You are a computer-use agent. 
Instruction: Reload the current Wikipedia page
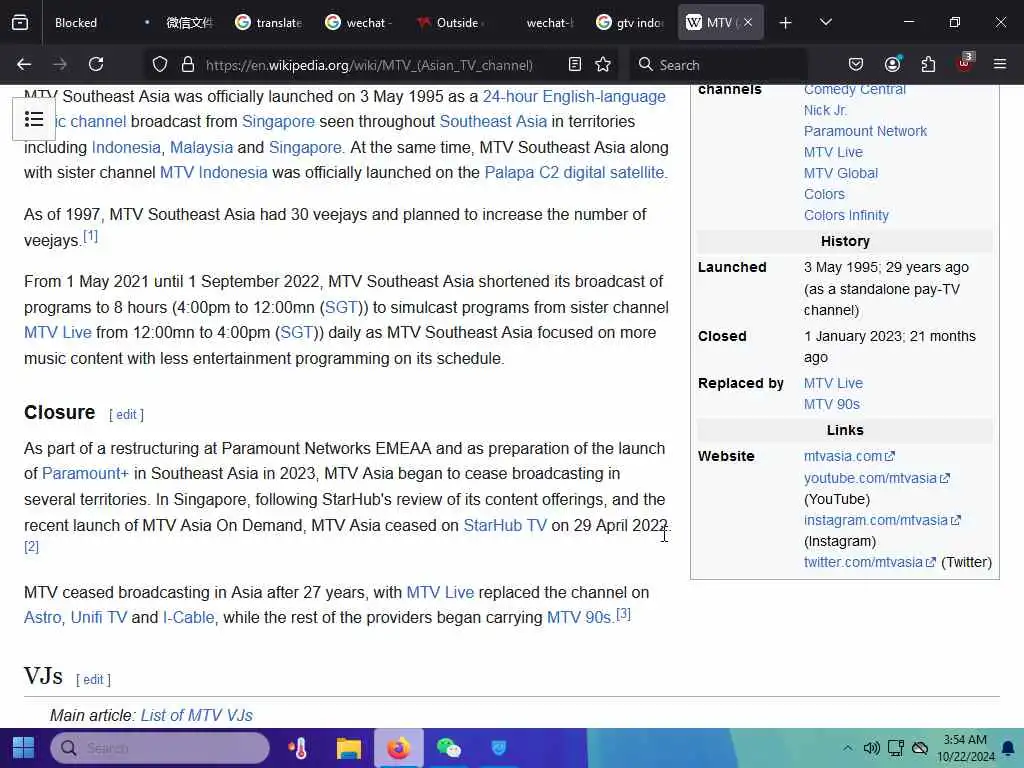tap(96, 64)
